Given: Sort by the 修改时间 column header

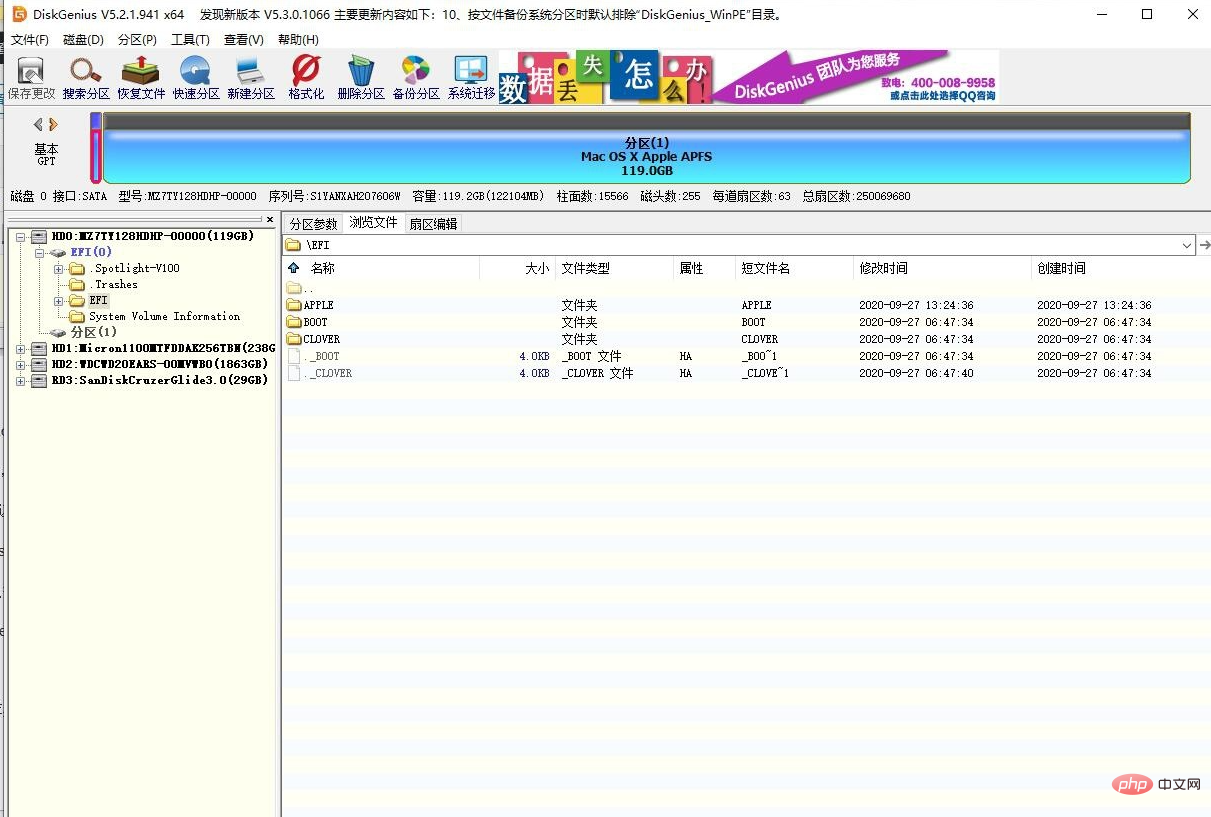Looking at the screenshot, I should (x=942, y=268).
